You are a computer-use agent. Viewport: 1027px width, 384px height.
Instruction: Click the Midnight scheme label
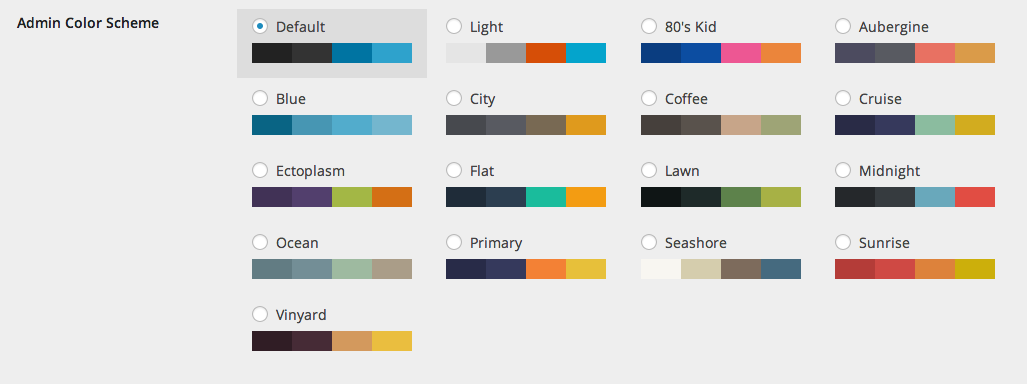coord(889,171)
